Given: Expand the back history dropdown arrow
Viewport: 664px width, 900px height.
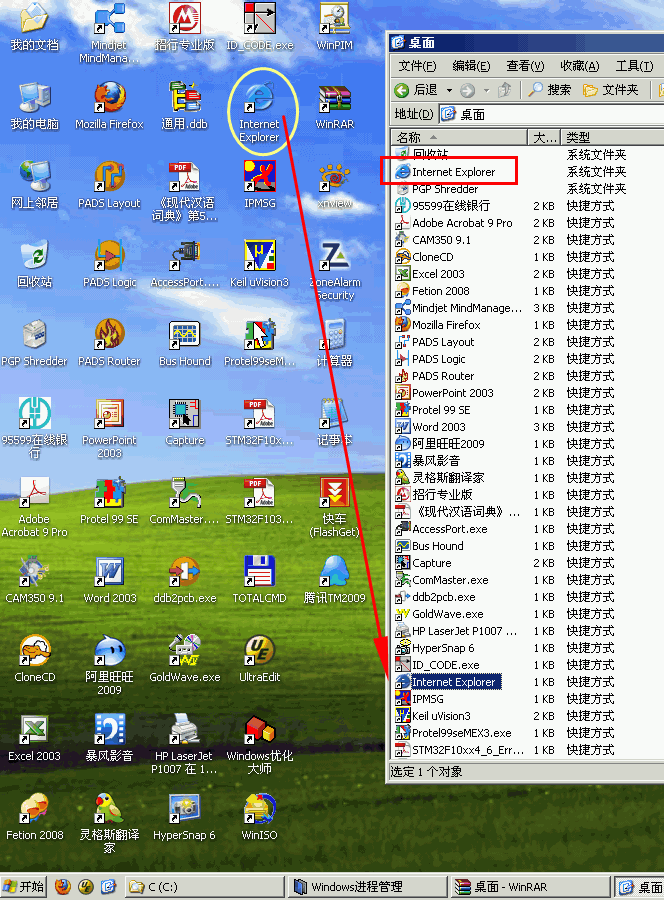Looking at the screenshot, I should tap(449, 90).
